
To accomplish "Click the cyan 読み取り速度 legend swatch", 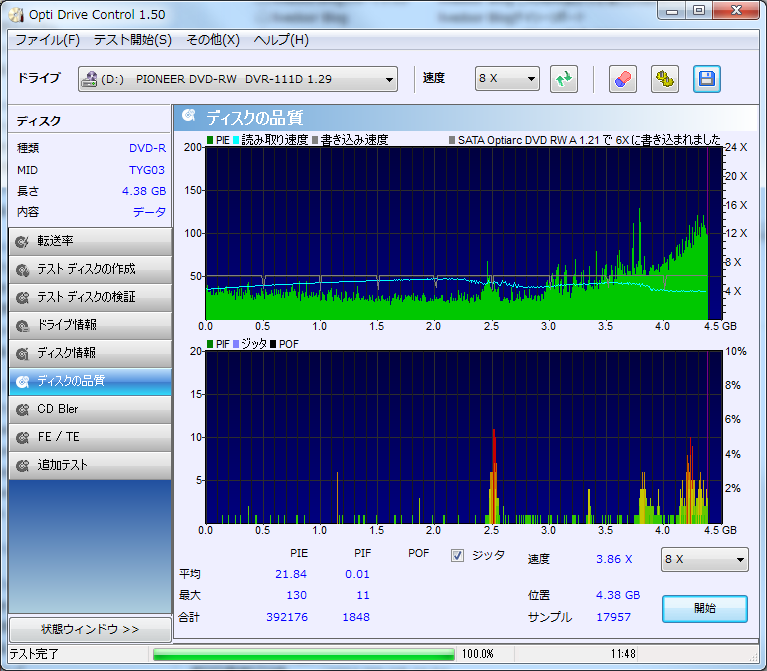I will coord(236,140).
